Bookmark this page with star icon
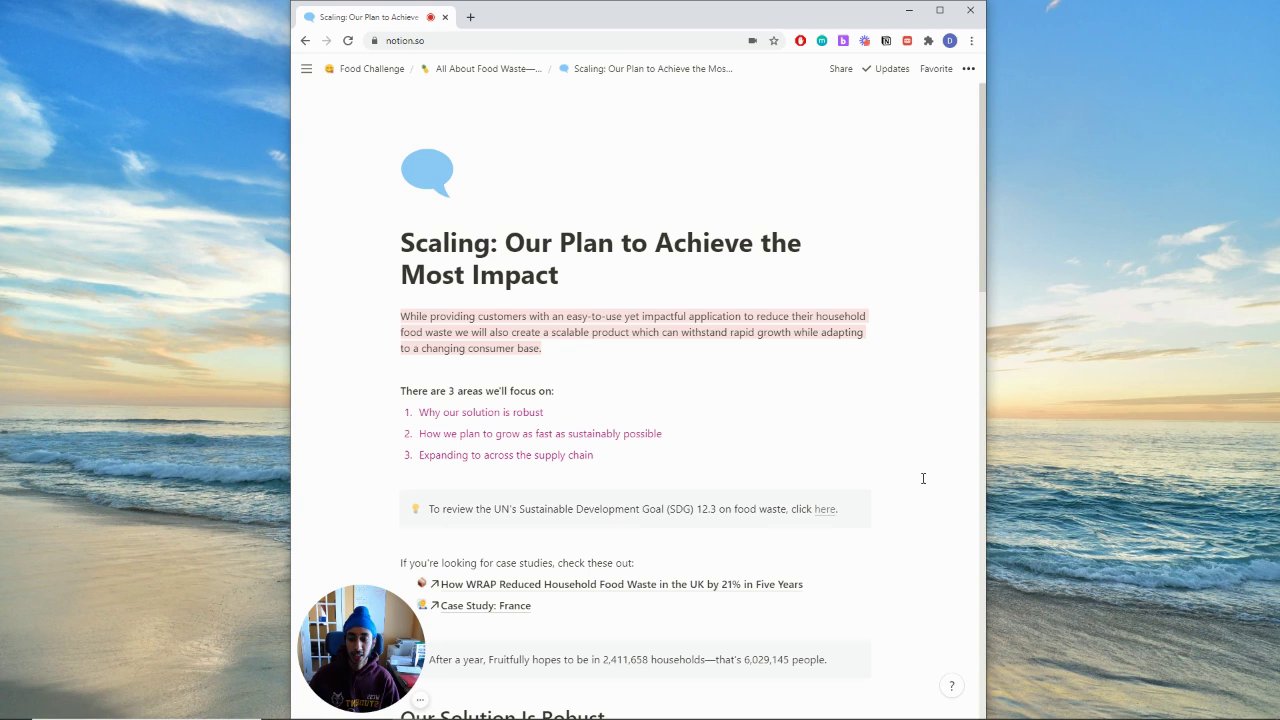Viewport: 1280px width, 720px height. pyautogui.click(x=774, y=41)
